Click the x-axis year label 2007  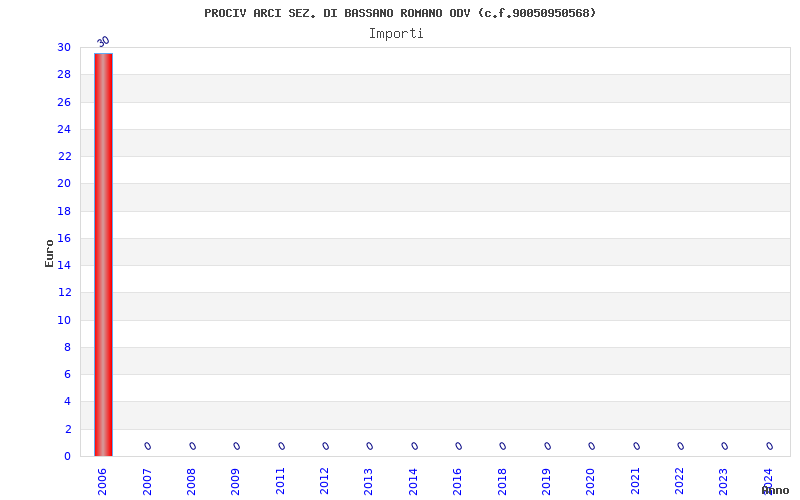147,482
